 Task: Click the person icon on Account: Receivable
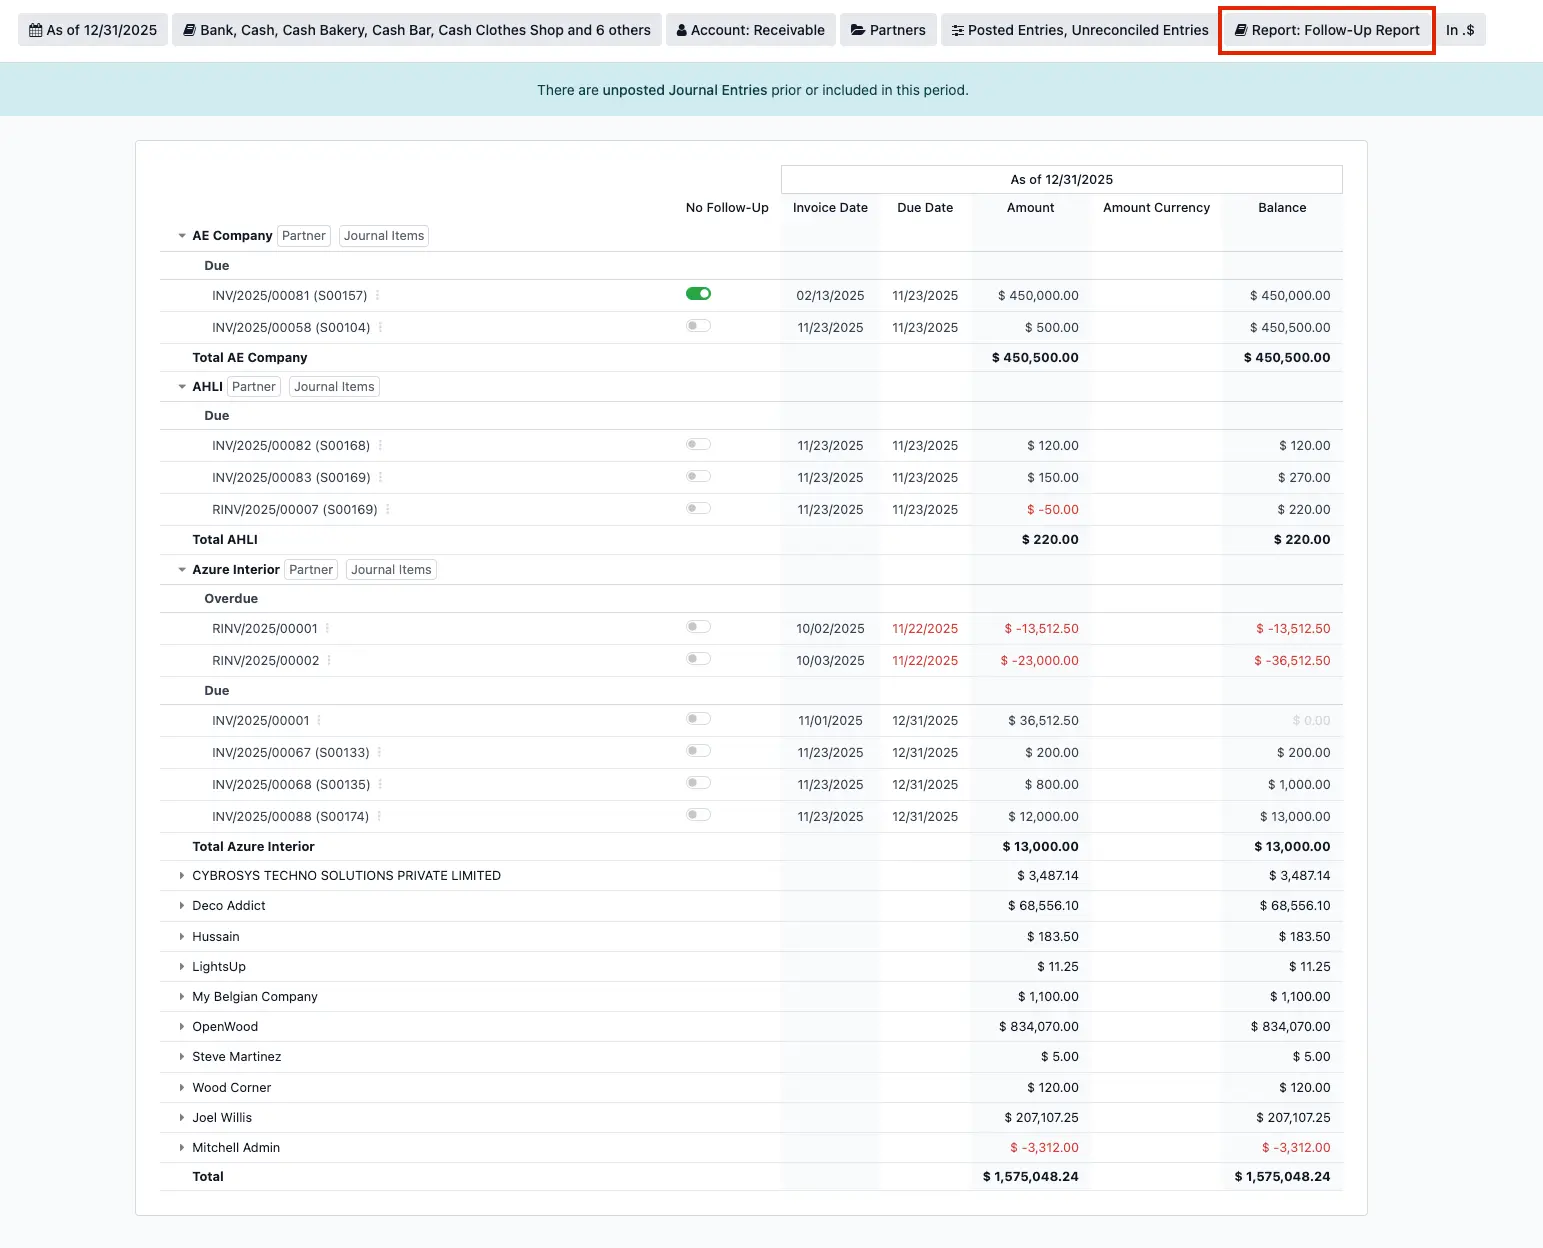tap(681, 29)
